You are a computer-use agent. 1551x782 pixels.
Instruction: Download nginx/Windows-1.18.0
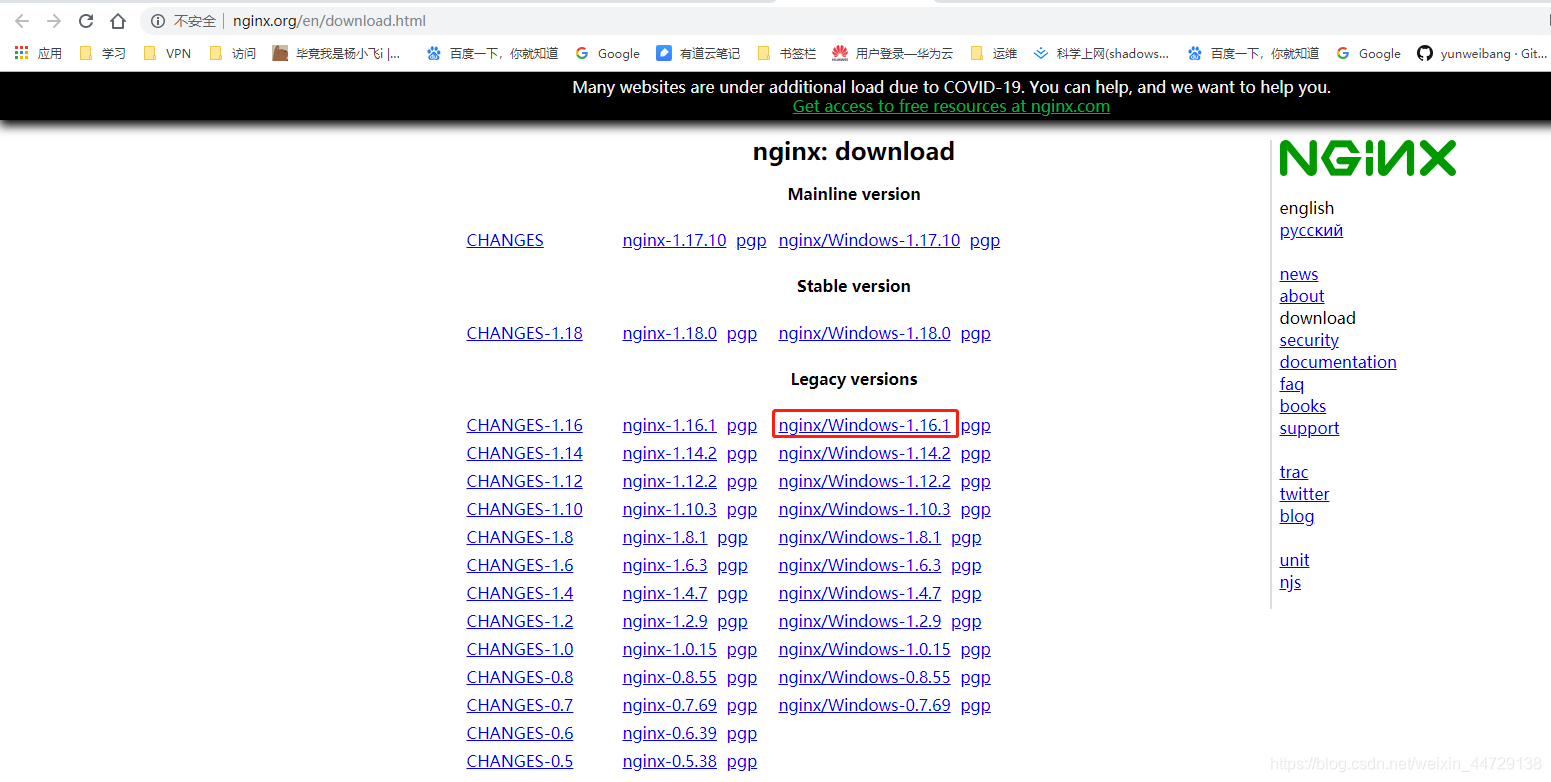(x=864, y=333)
